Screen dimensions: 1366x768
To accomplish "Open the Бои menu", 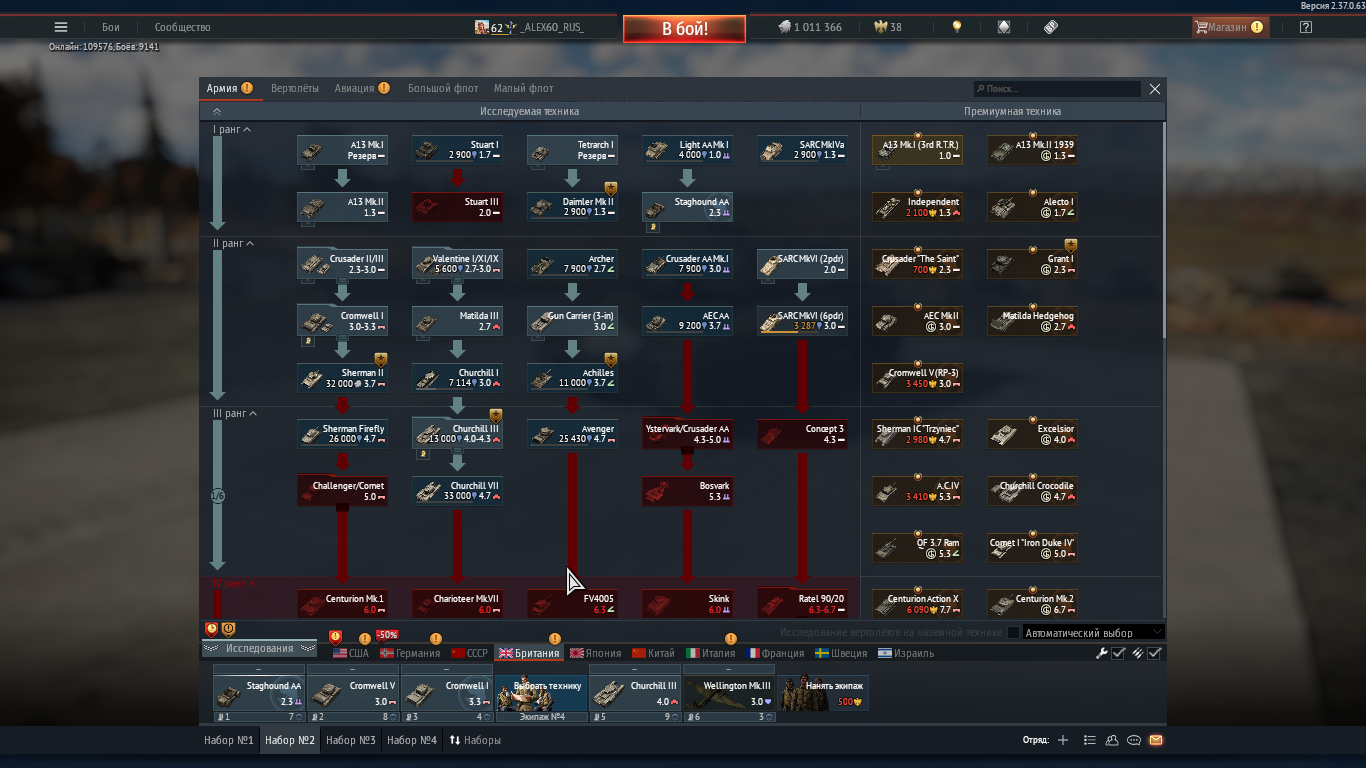I will pyautogui.click(x=111, y=27).
